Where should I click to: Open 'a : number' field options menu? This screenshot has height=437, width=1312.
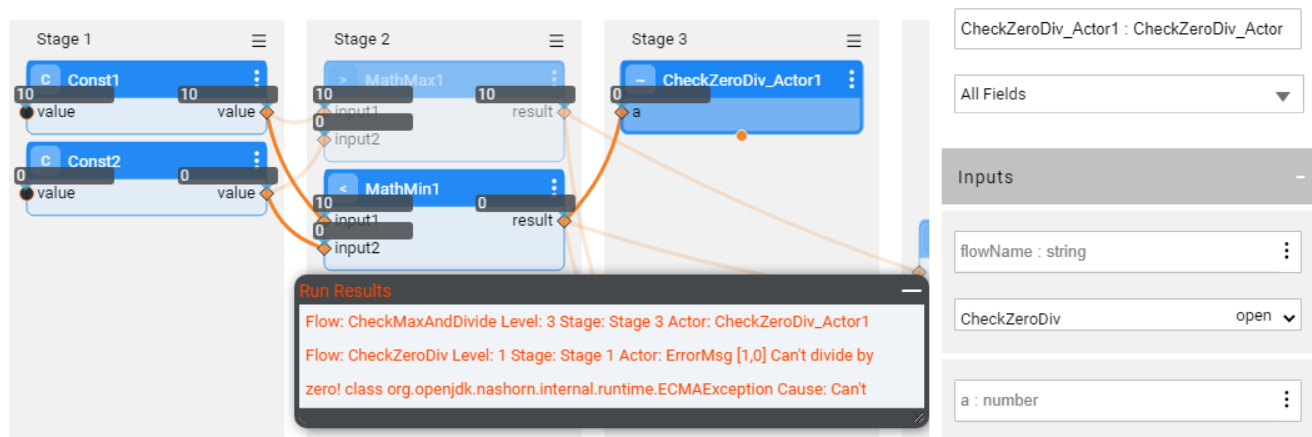tap(1286, 400)
